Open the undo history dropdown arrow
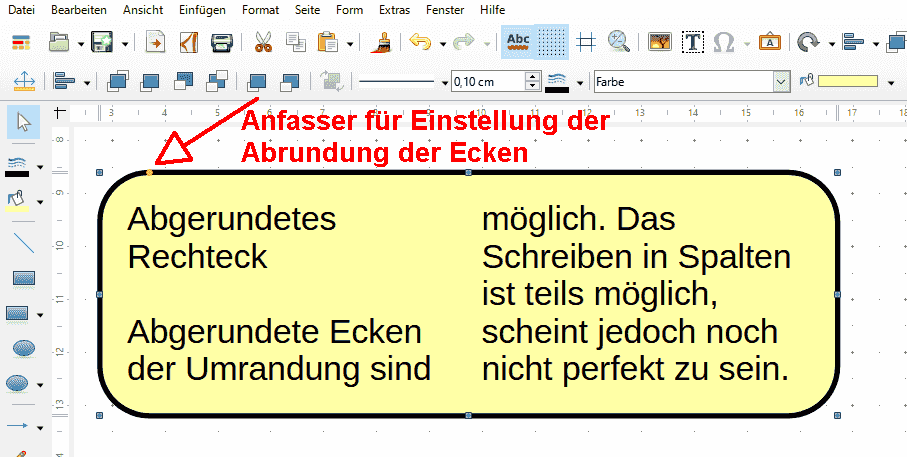Viewport: 907px width, 457px height. (x=439, y=43)
